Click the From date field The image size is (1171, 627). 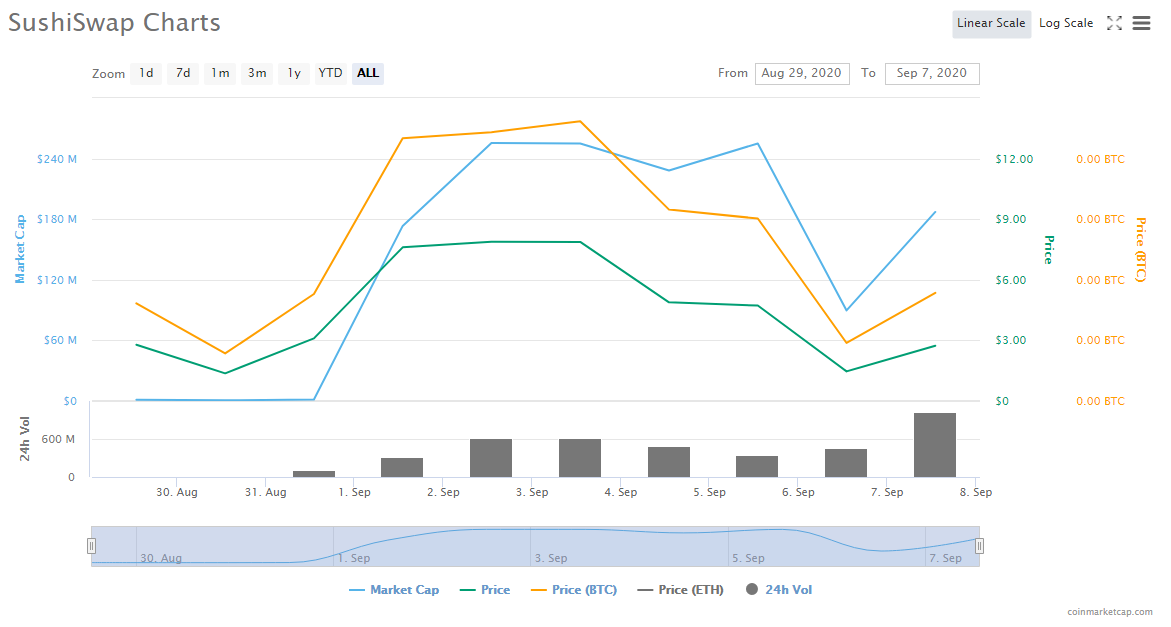point(801,73)
